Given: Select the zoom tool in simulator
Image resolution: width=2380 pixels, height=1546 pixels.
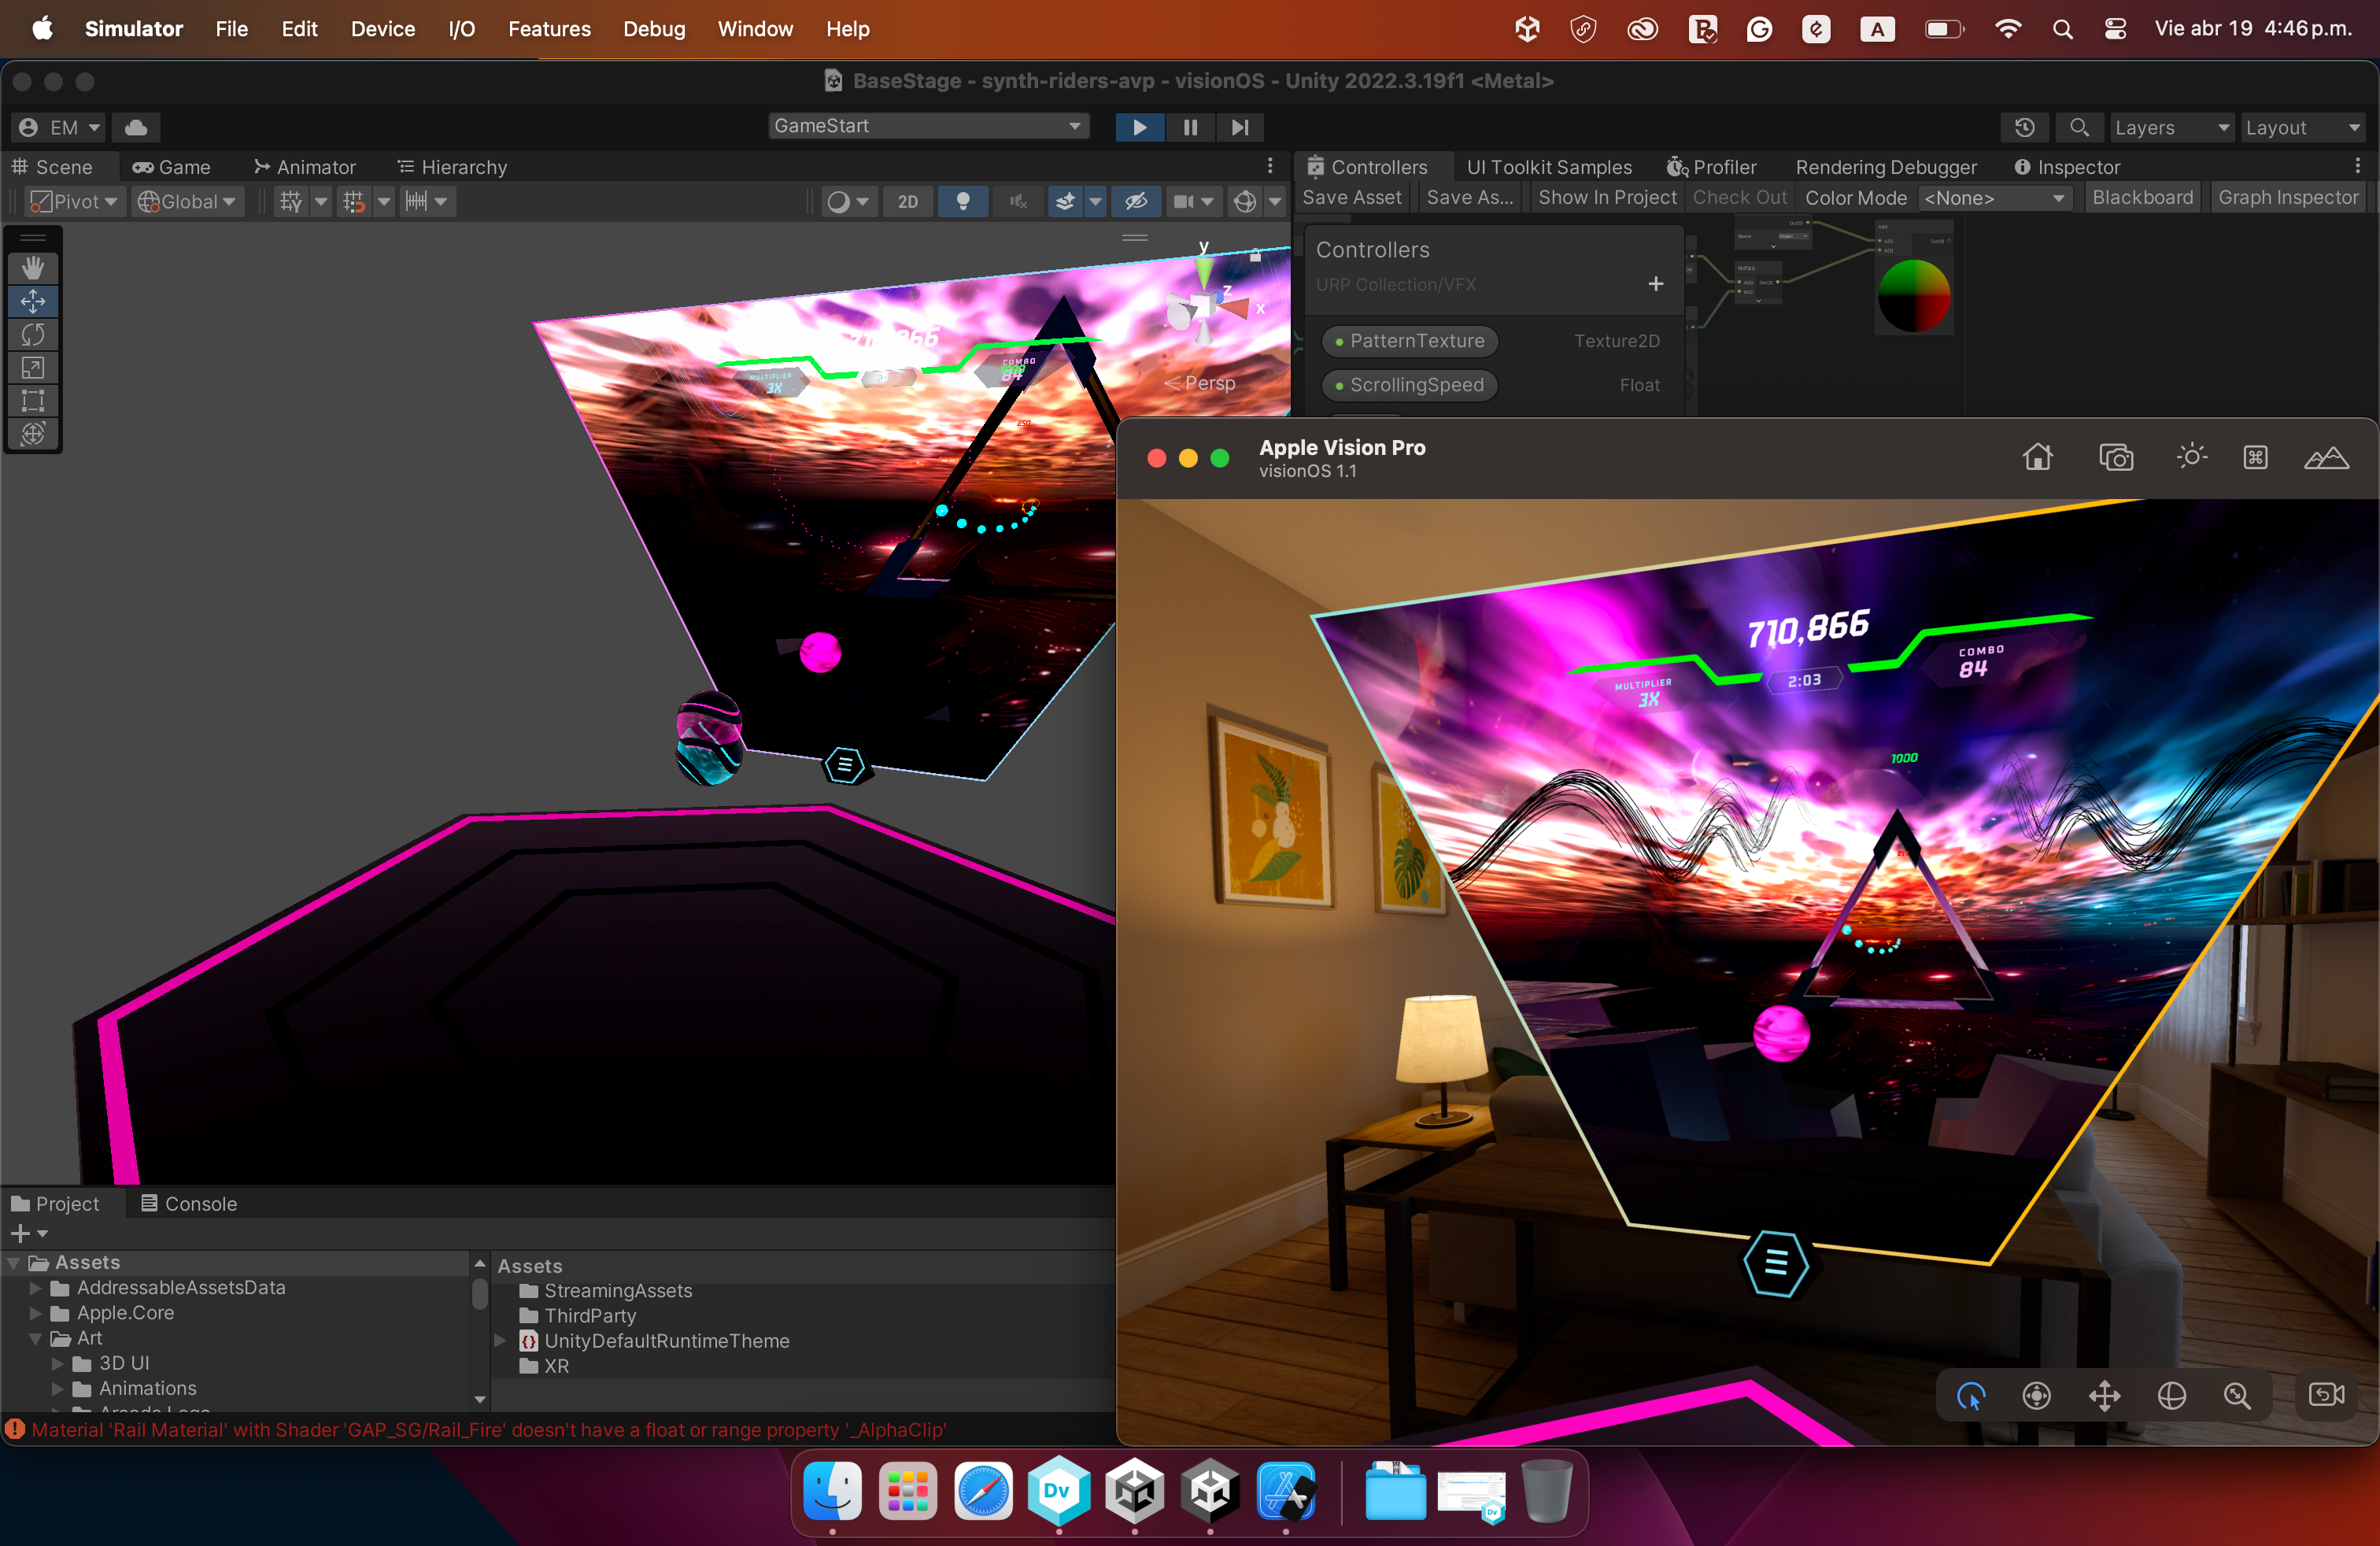Looking at the screenshot, I should point(2237,1395).
